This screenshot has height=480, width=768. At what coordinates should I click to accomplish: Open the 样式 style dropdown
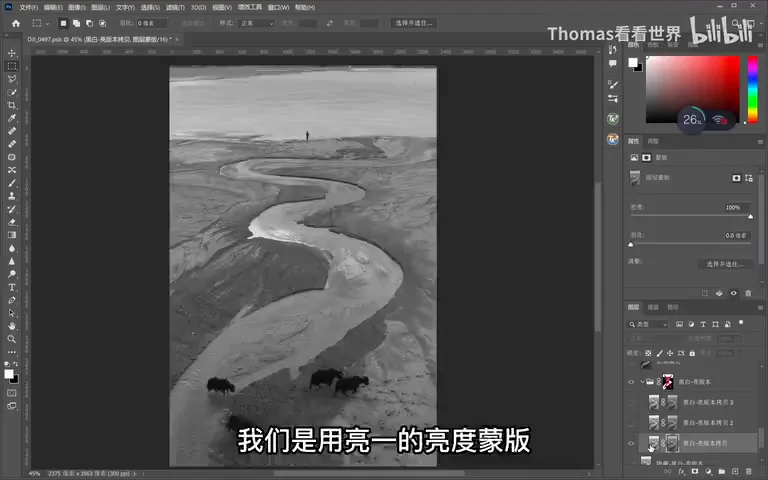click(x=257, y=23)
